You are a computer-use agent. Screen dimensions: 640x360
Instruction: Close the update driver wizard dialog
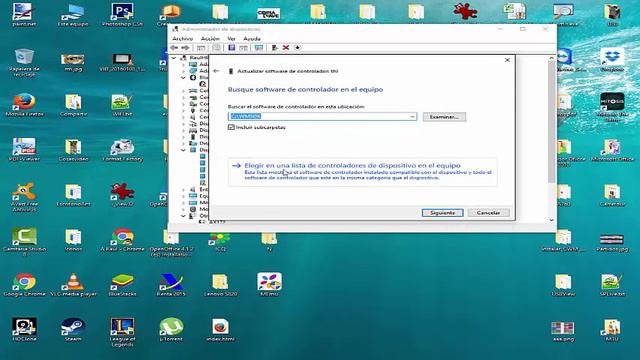pyautogui.click(x=507, y=60)
